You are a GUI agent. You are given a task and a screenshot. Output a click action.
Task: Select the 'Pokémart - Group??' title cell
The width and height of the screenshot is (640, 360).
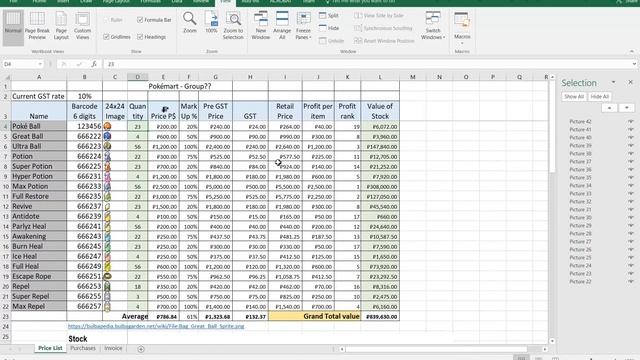click(180, 86)
